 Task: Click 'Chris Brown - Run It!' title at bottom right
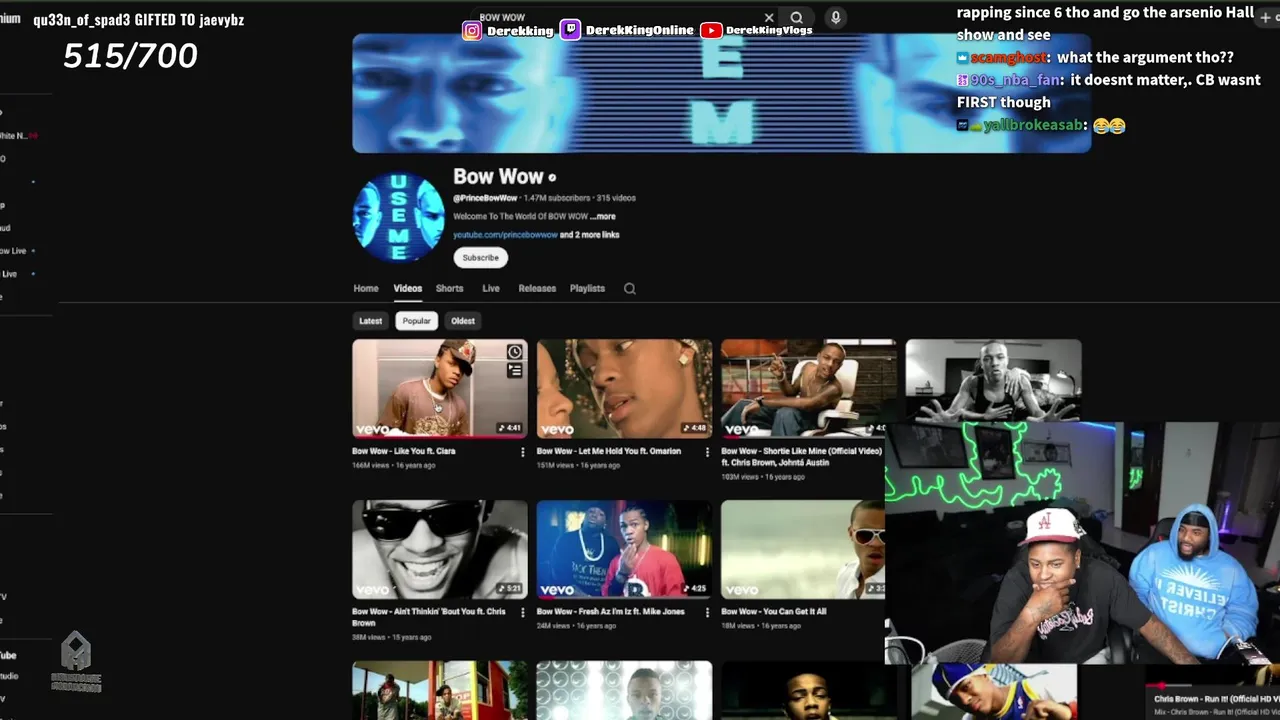pos(1216,698)
